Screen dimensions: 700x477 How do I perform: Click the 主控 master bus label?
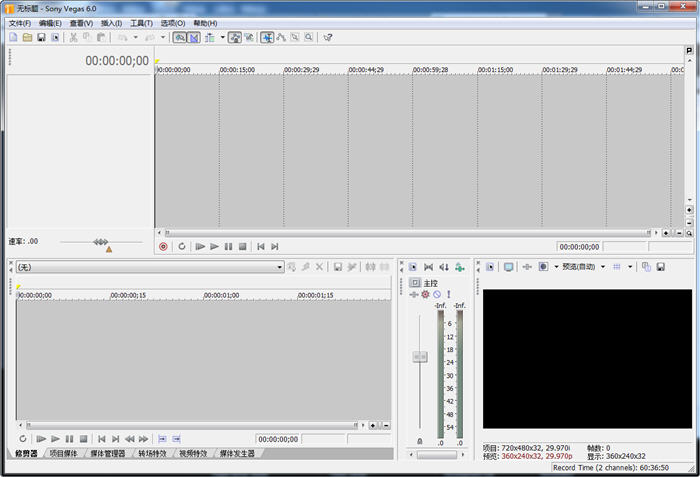point(431,283)
